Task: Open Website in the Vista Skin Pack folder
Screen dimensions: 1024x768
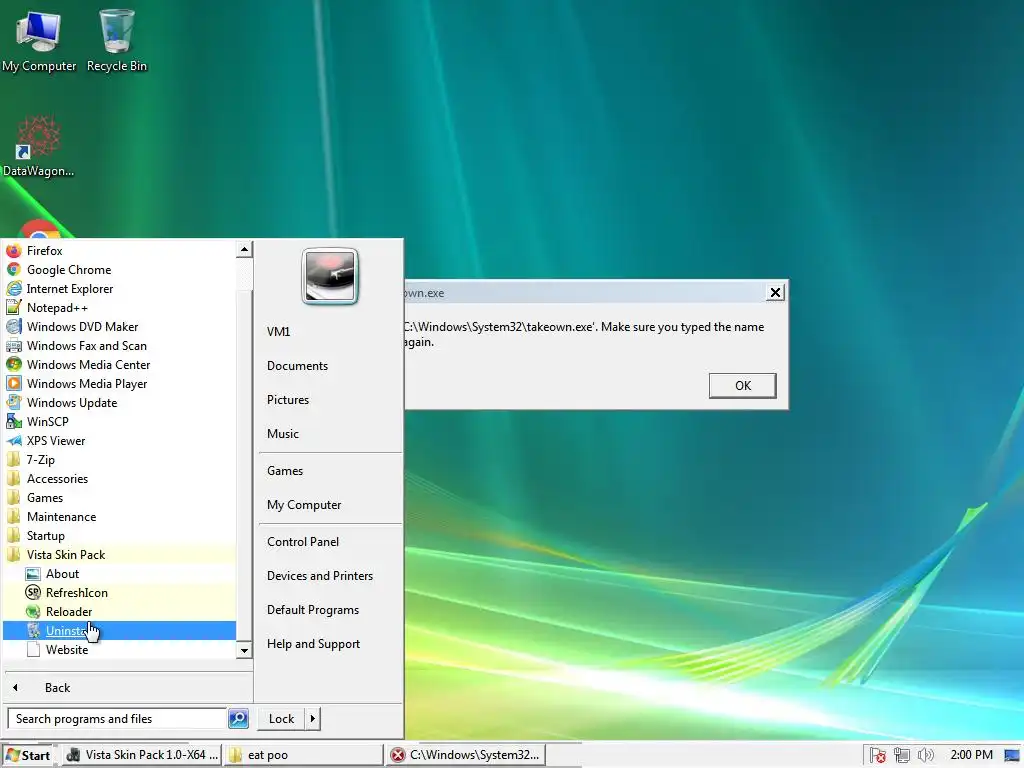Action: [x=120, y=649]
